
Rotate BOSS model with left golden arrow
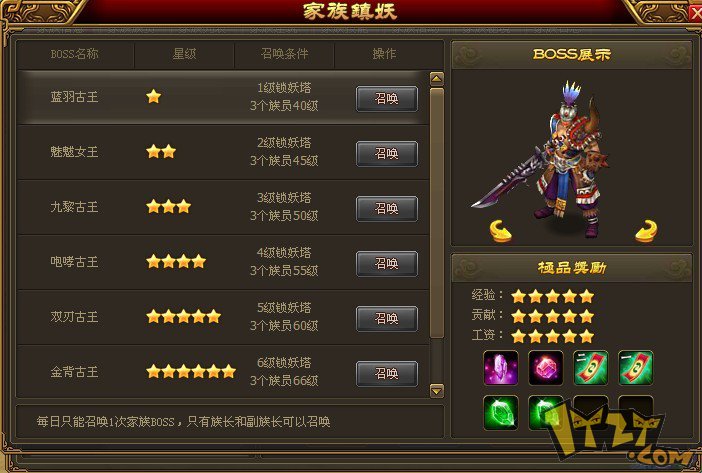pos(501,231)
